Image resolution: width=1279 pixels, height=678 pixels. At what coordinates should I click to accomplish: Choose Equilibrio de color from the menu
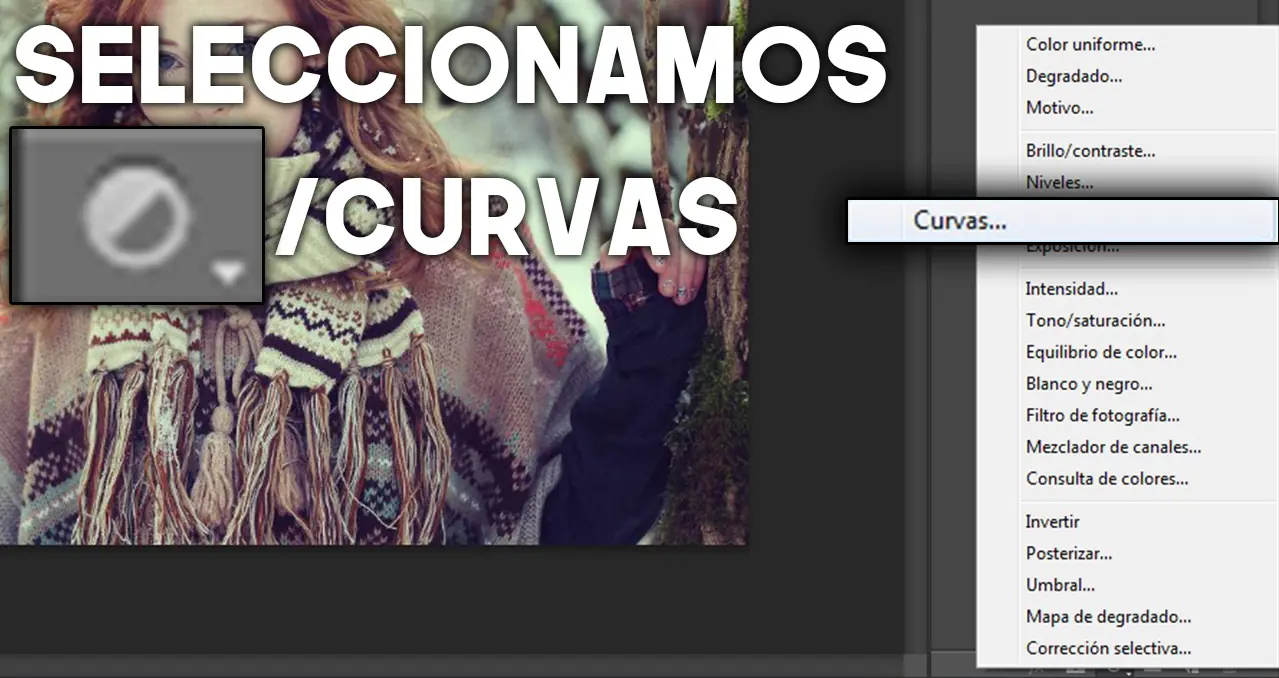[1101, 352]
